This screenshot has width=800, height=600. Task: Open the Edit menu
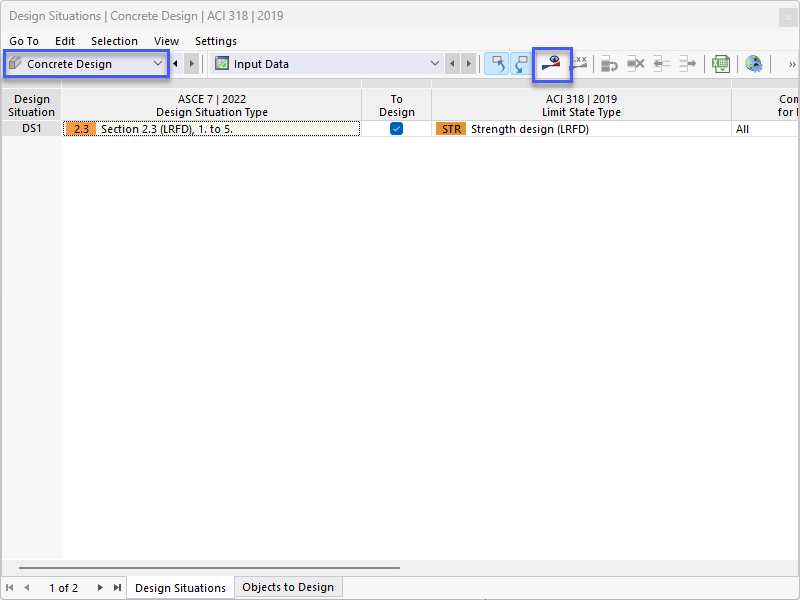[65, 41]
